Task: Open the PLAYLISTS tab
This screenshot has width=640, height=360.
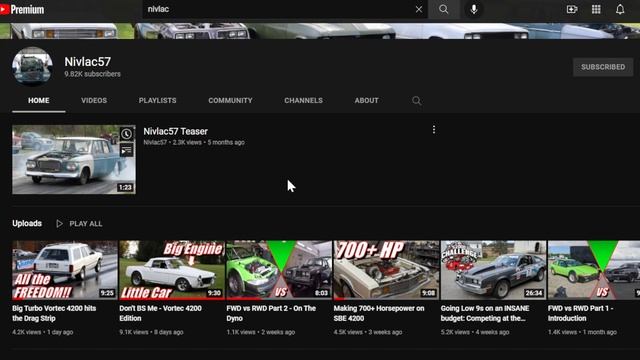Action: coord(158,100)
